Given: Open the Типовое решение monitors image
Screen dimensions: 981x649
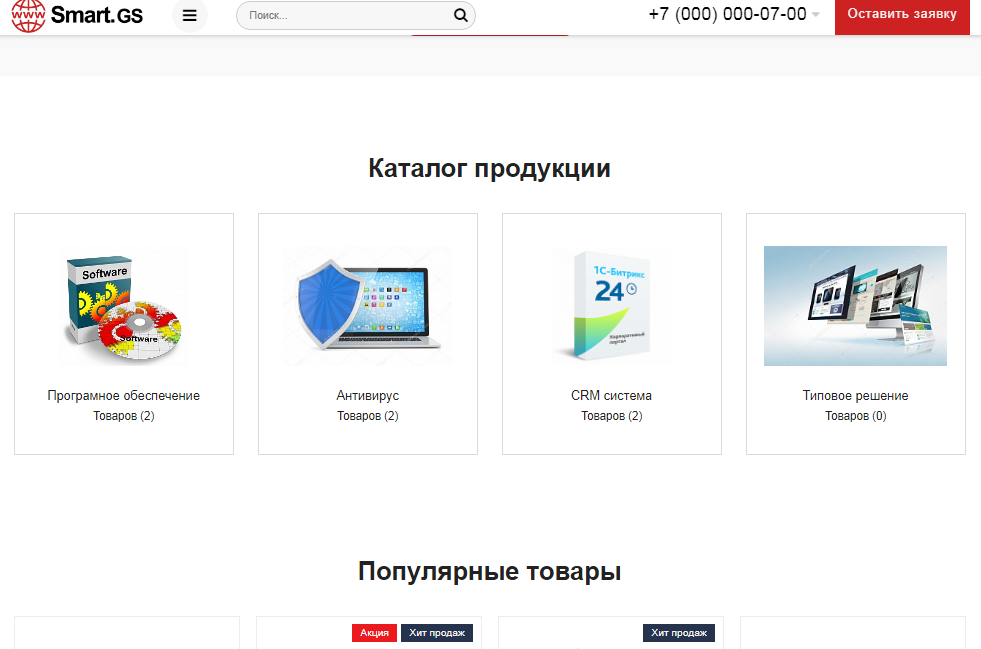Looking at the screenshot, I should (855, 305).
